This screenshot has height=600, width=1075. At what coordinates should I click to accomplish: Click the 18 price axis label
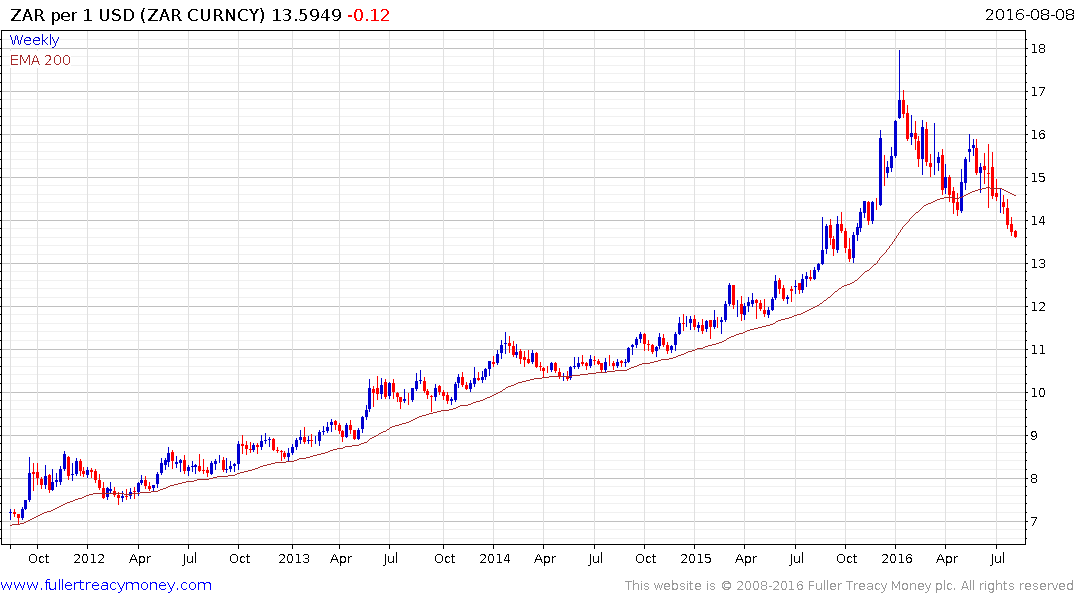click(x=1037, y=49)
